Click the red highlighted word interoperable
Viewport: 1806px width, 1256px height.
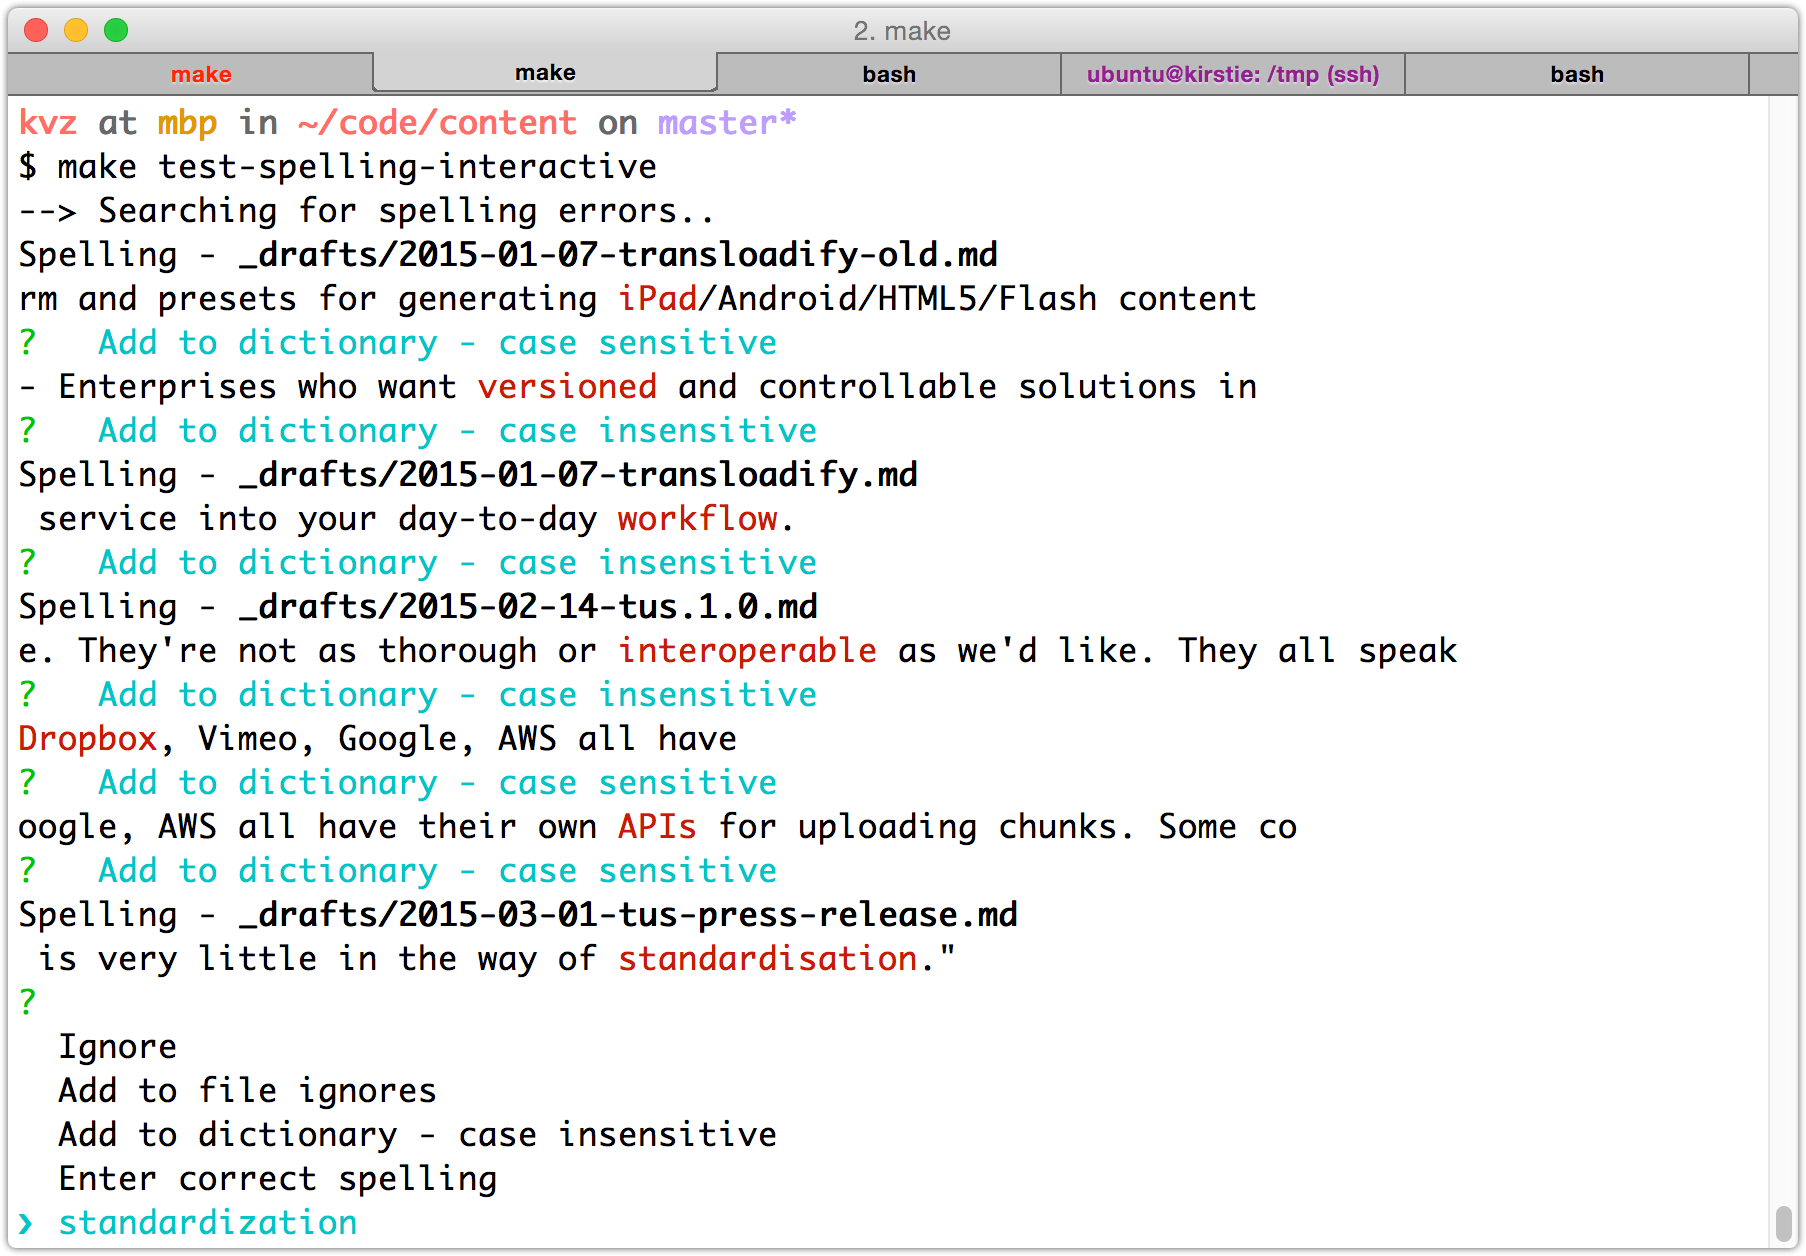click(x=747, y=650)
